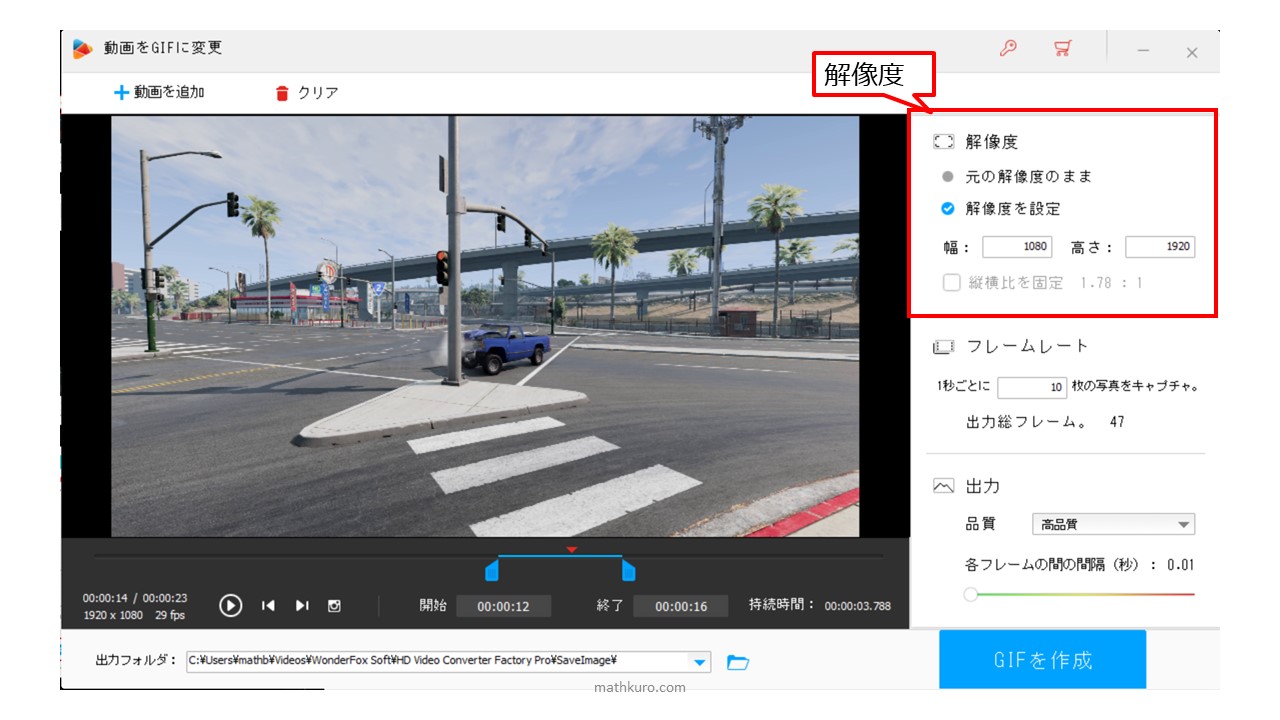The height and width of the screenshot is (720, 1280).
Task: Select 元の解像度のまま radio option
Action: 1018,176
